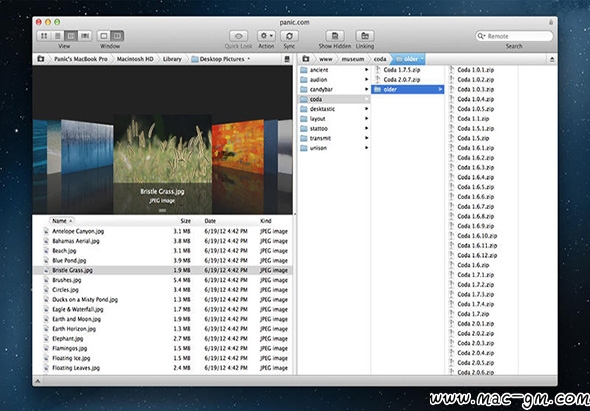
Task: Click the Sync toolbar icon
Action: 289,36
